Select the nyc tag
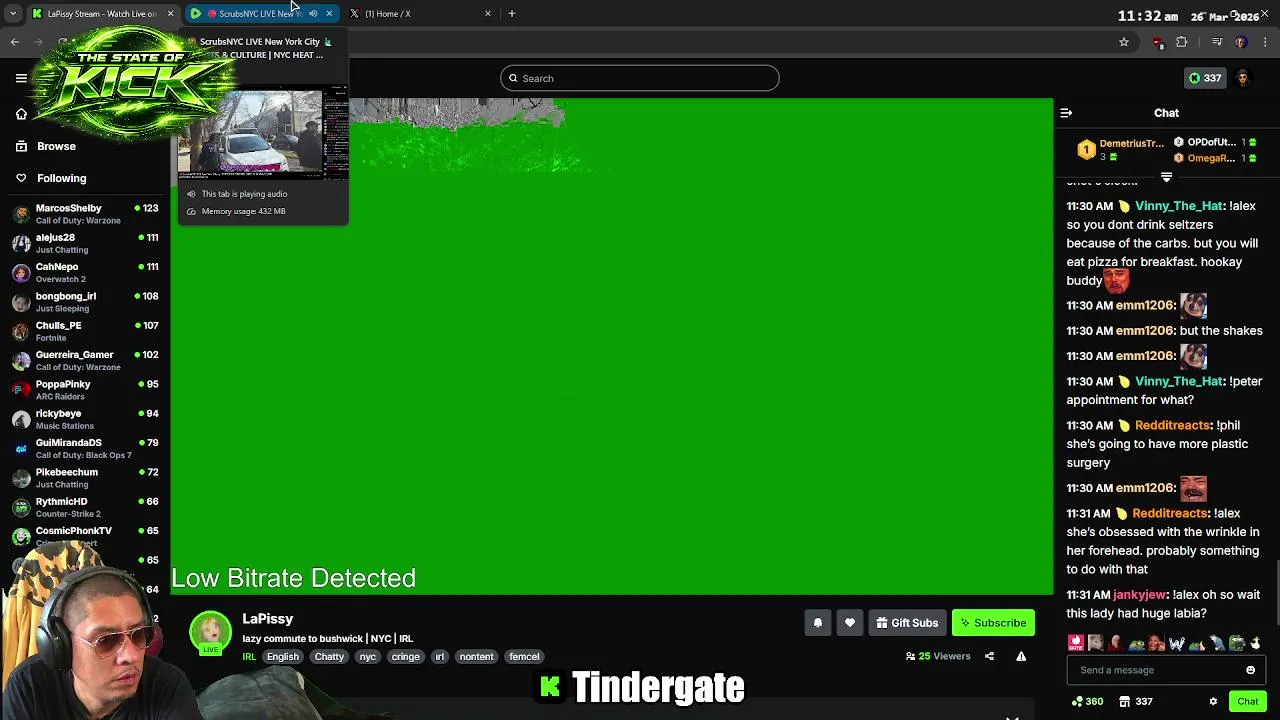Viewport: 1280px width, 720px height. tap(368, 657)
